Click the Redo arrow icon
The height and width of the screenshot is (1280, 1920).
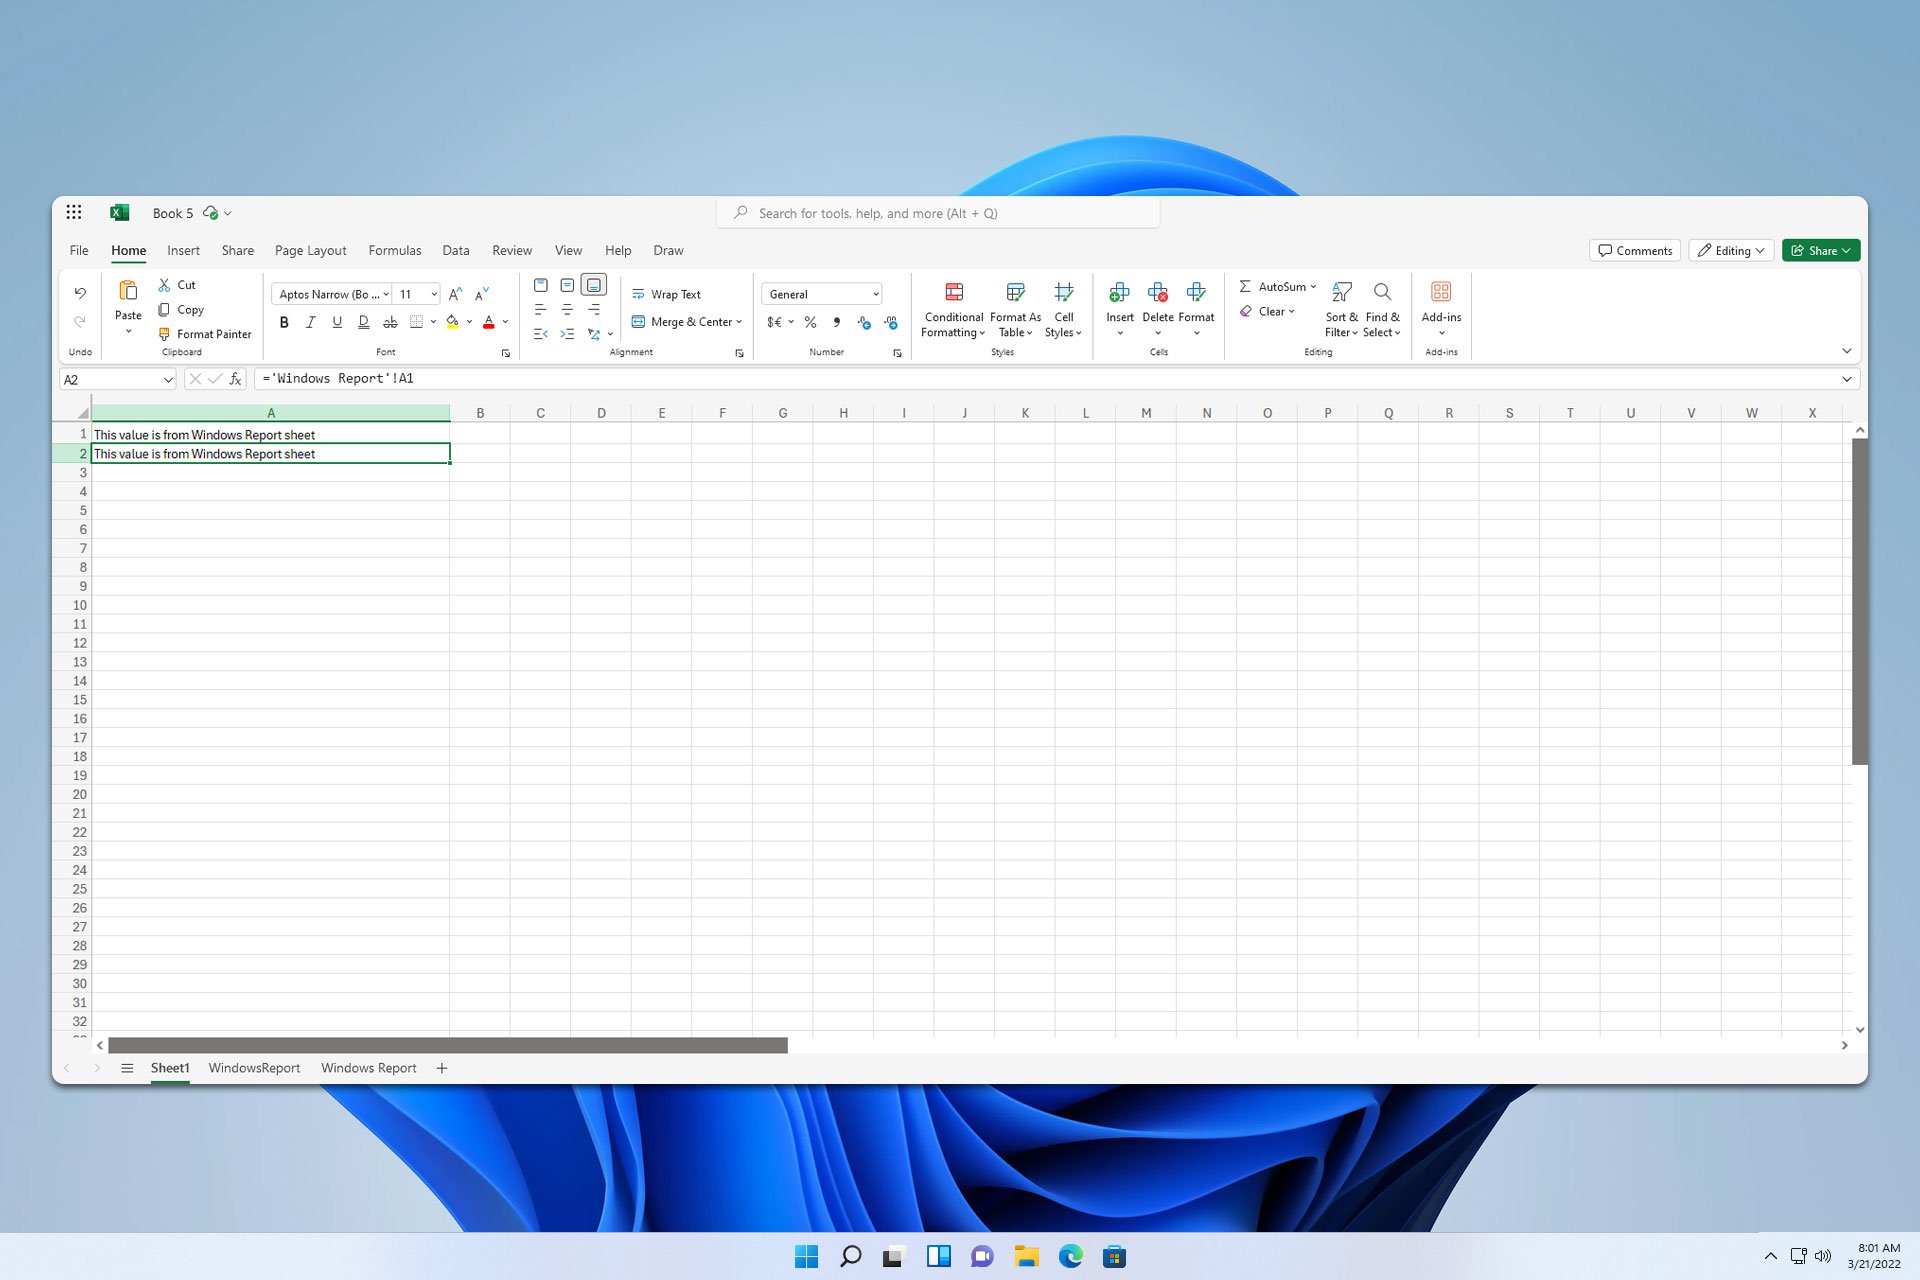point(80,321)
